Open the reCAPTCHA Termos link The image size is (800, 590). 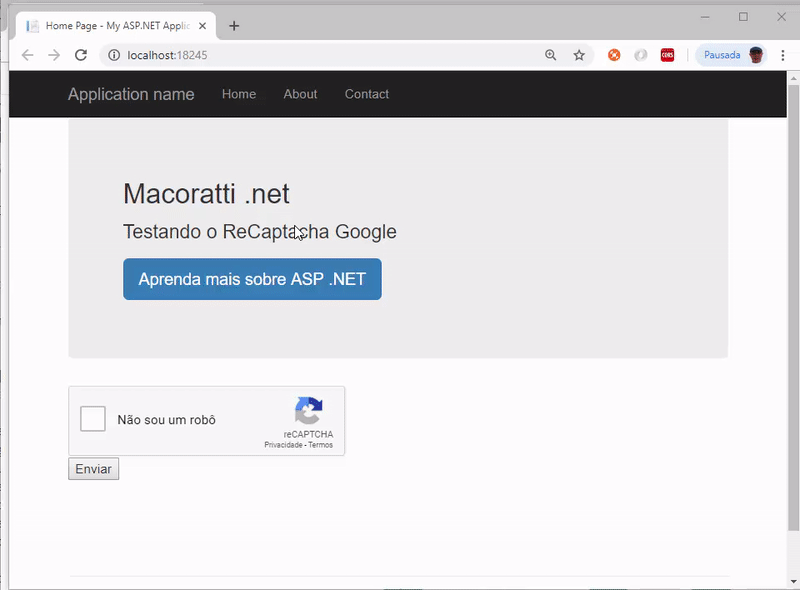pos(320,445)
